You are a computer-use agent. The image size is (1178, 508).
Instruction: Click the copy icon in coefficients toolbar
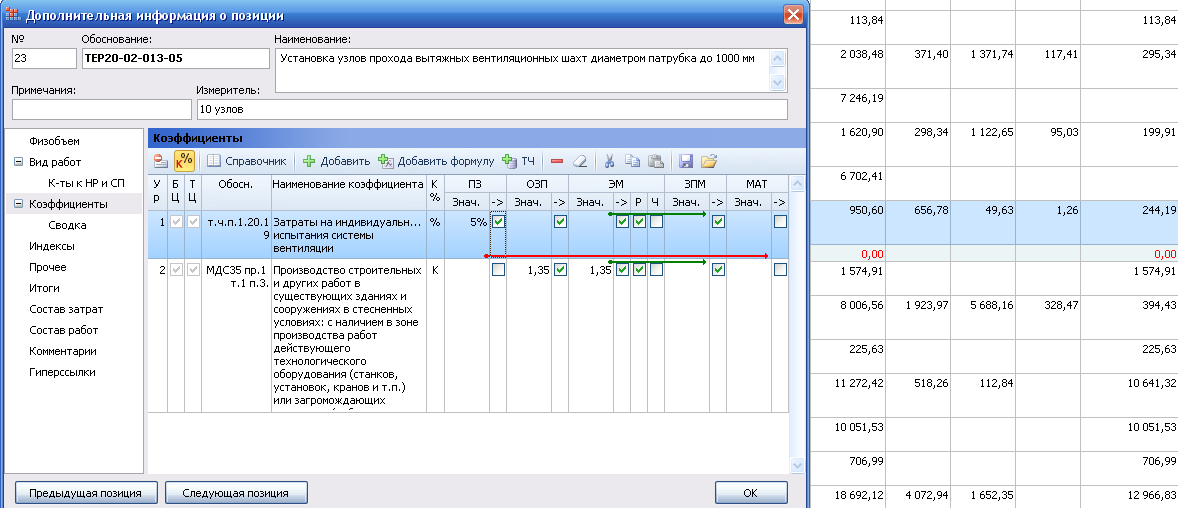(633, 161)
